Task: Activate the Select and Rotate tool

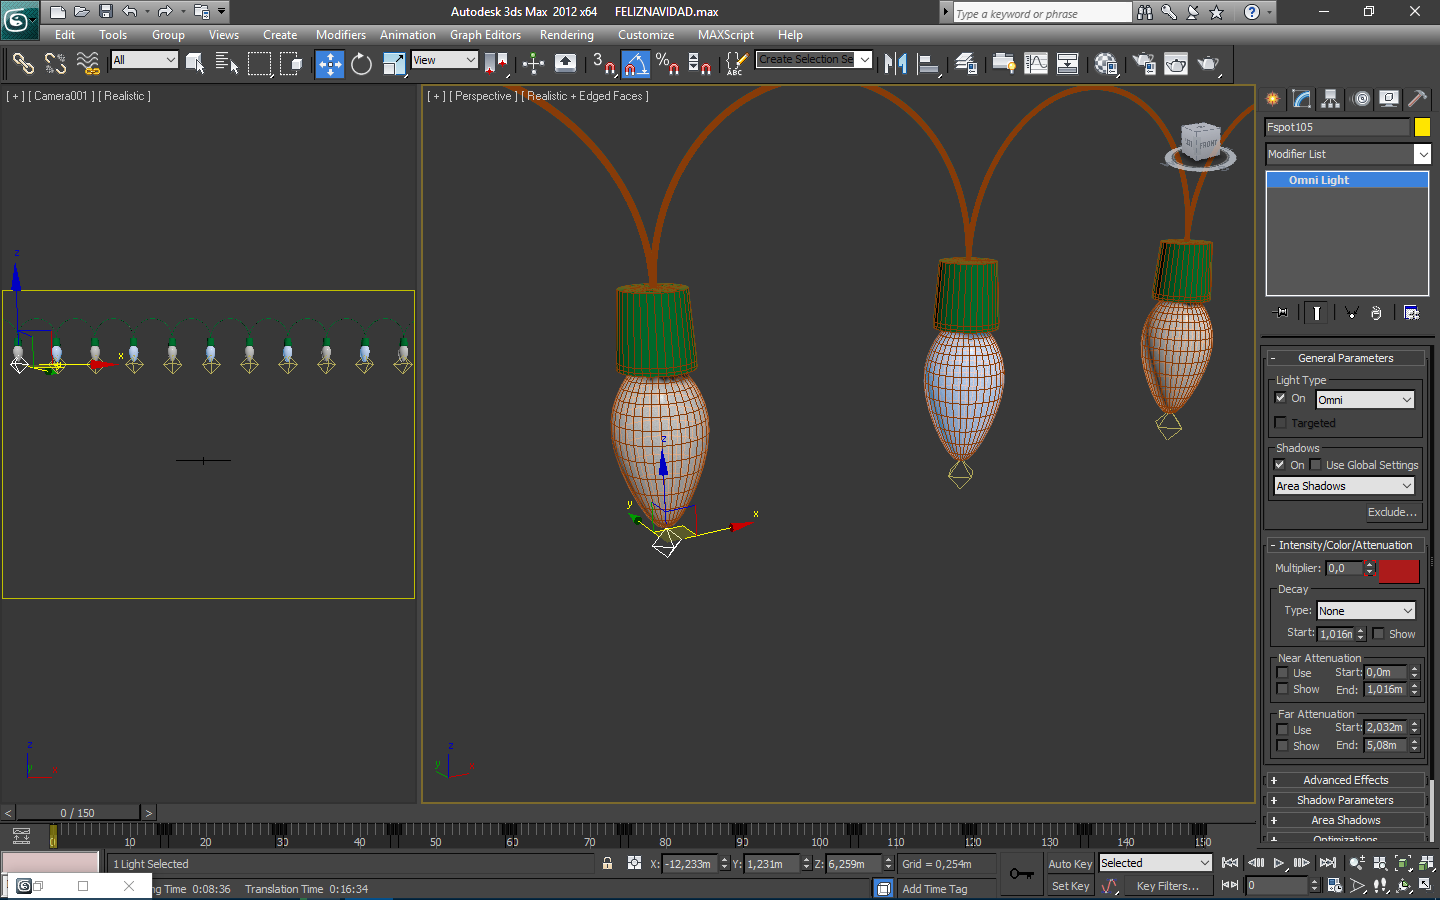Action: pyautogui.click(x=361, y=64)
